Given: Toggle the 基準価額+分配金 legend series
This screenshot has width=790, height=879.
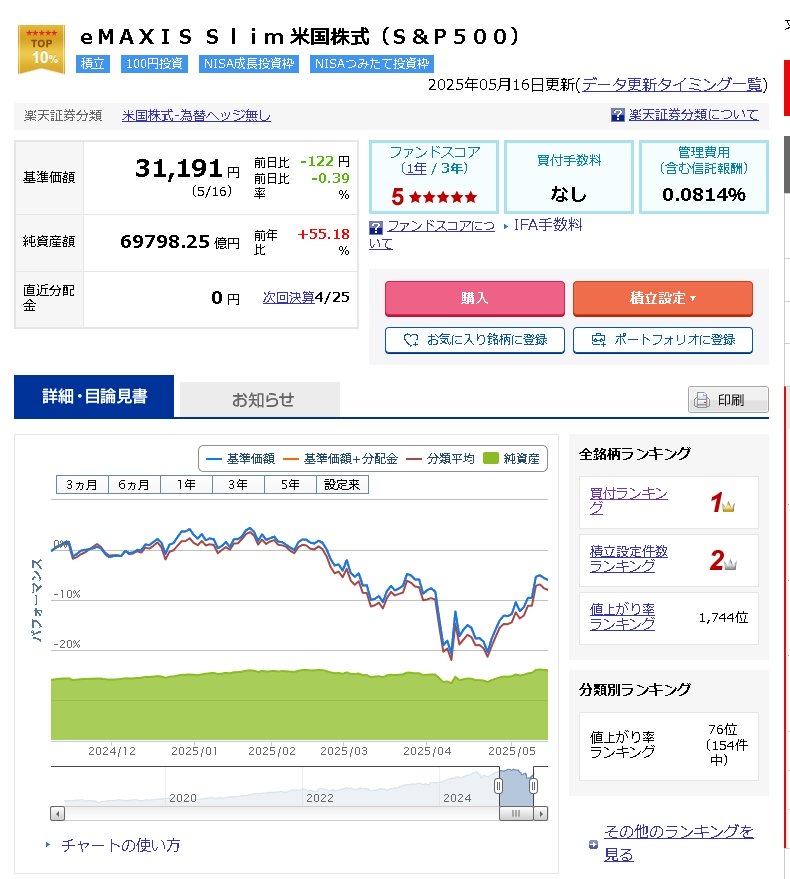Looking at the screenshot, I should (x=340, y=459).
